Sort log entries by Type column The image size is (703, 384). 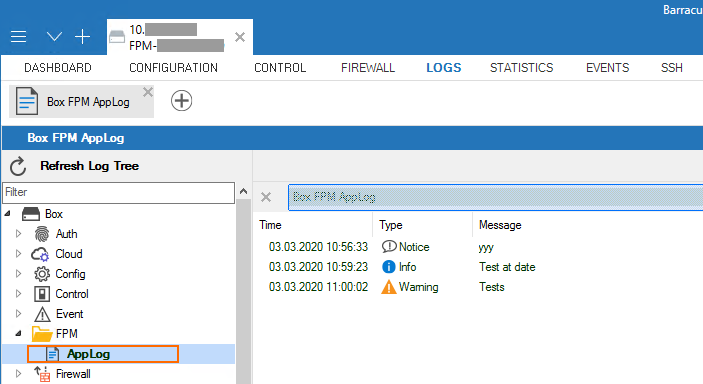391,225
